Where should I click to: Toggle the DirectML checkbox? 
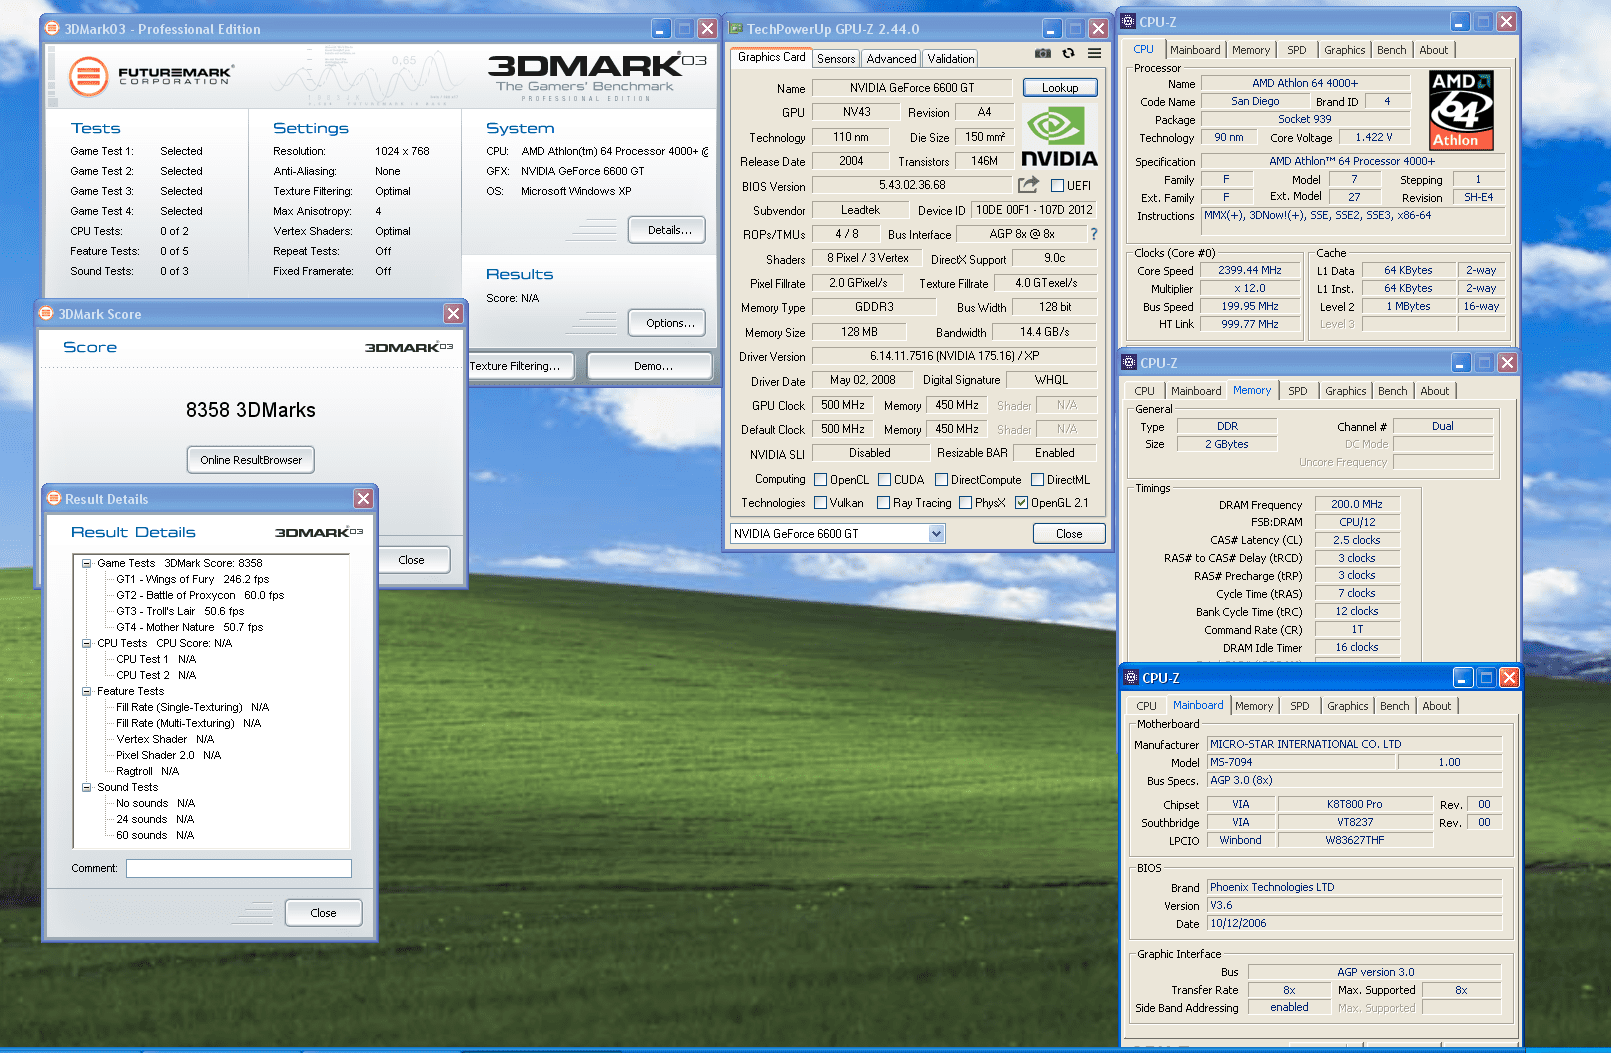point(1037,480)
